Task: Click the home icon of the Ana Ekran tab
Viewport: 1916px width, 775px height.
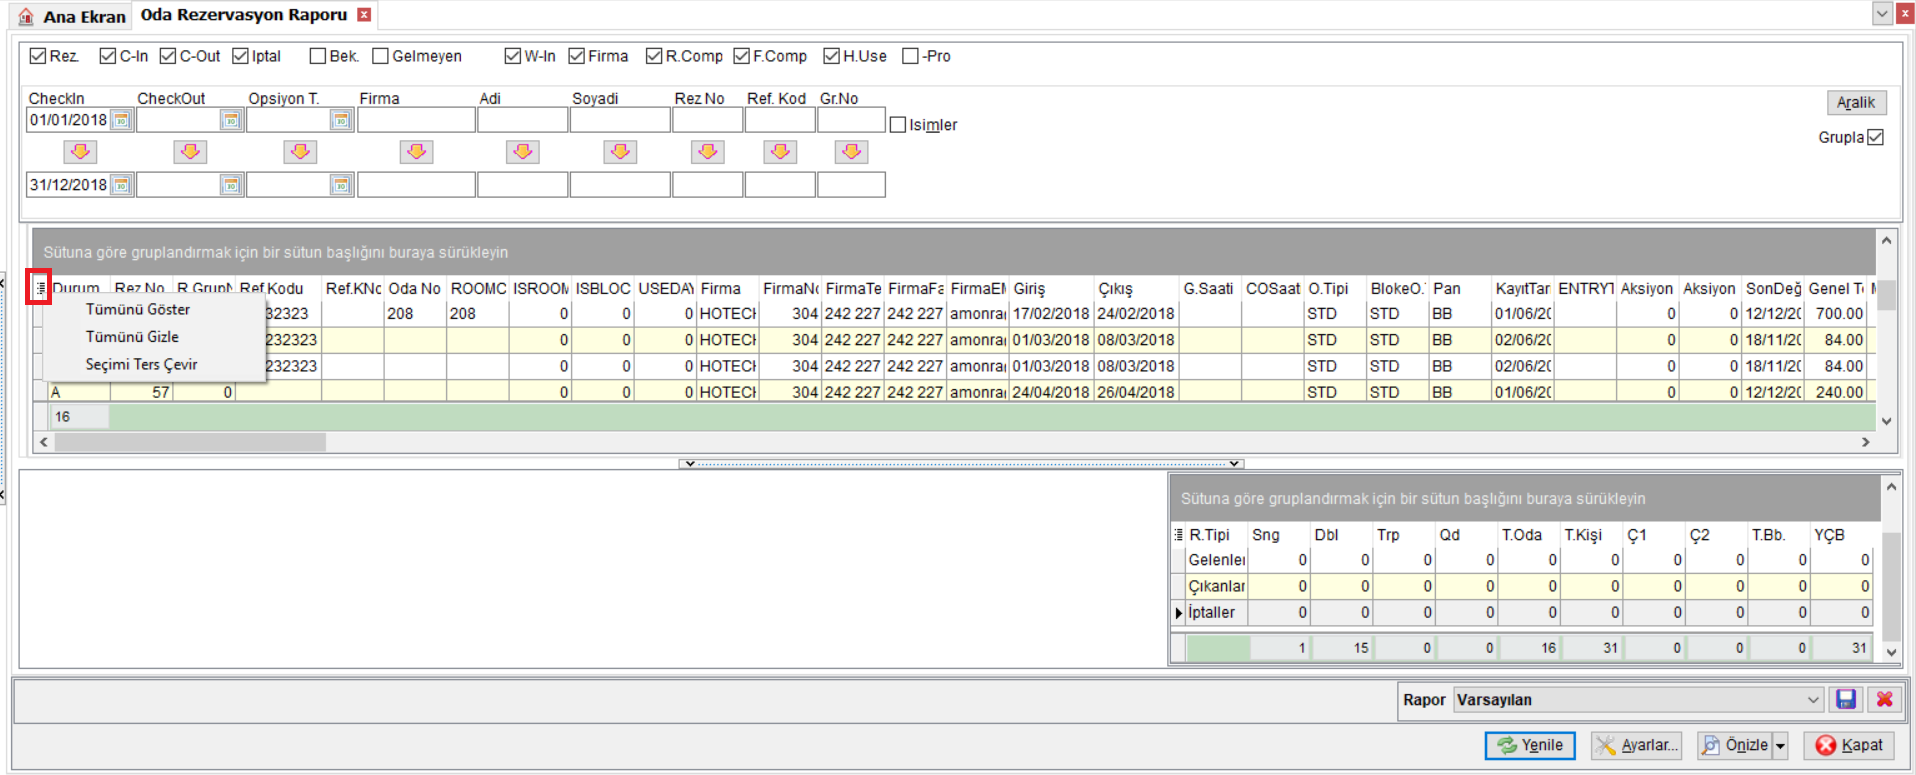Action: coord(26,17)
